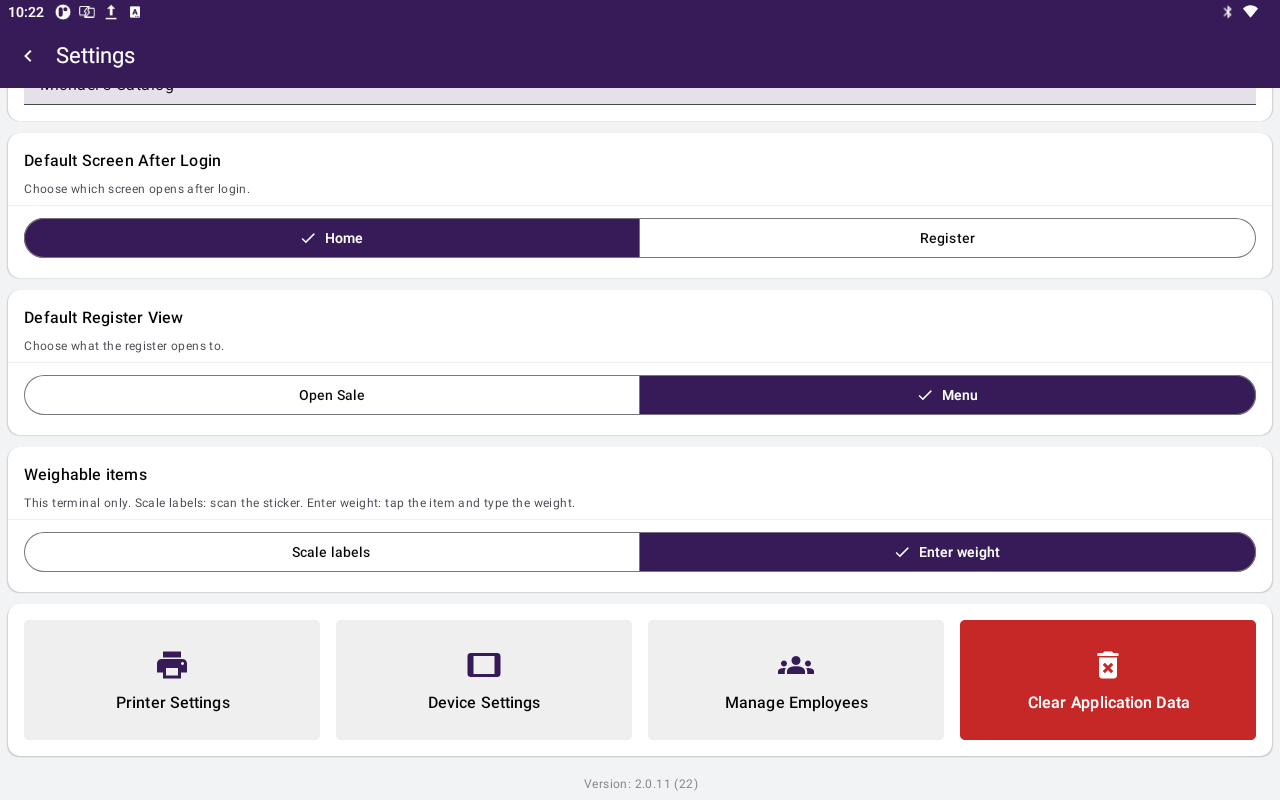Set default login screen to Register
This screenshot has width=1280, height=800.
click(947, 238)
